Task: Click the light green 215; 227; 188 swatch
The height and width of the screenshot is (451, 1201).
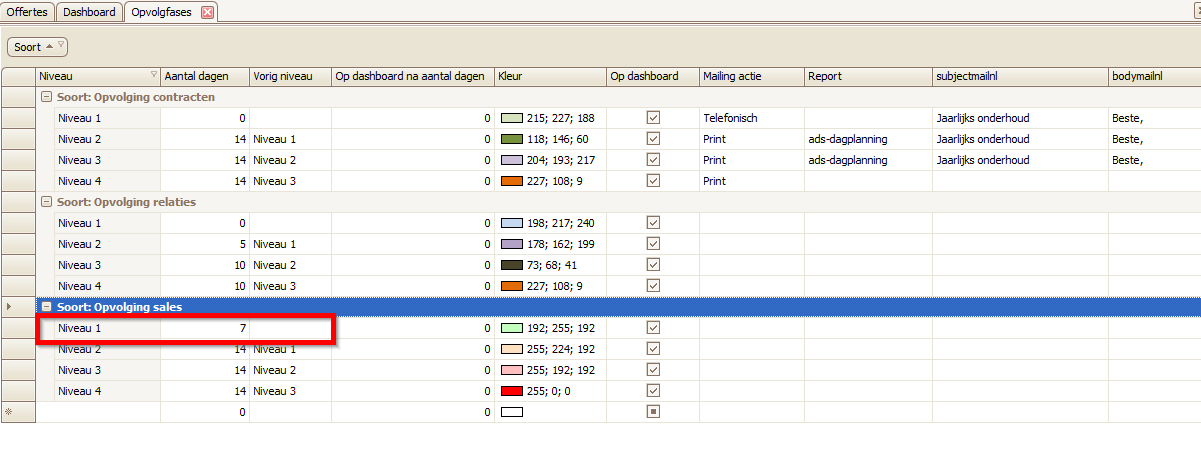Action: [512, 118]
